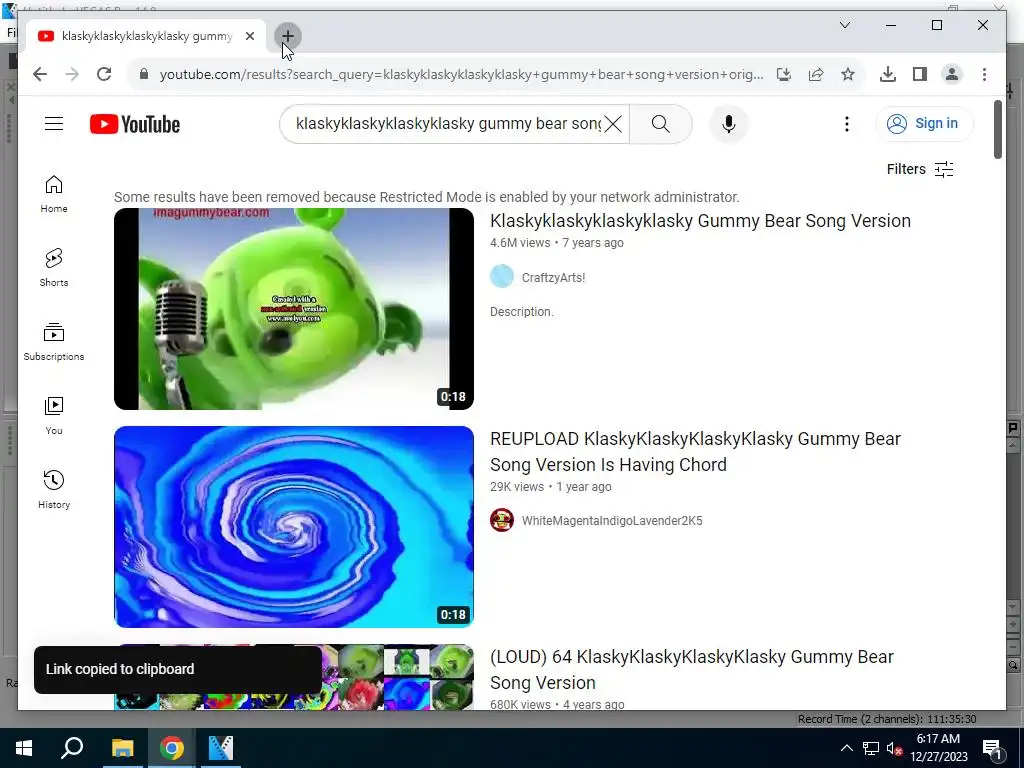Click the YouTube search text field
The image size is (1024, 768).
coord(449,123)
